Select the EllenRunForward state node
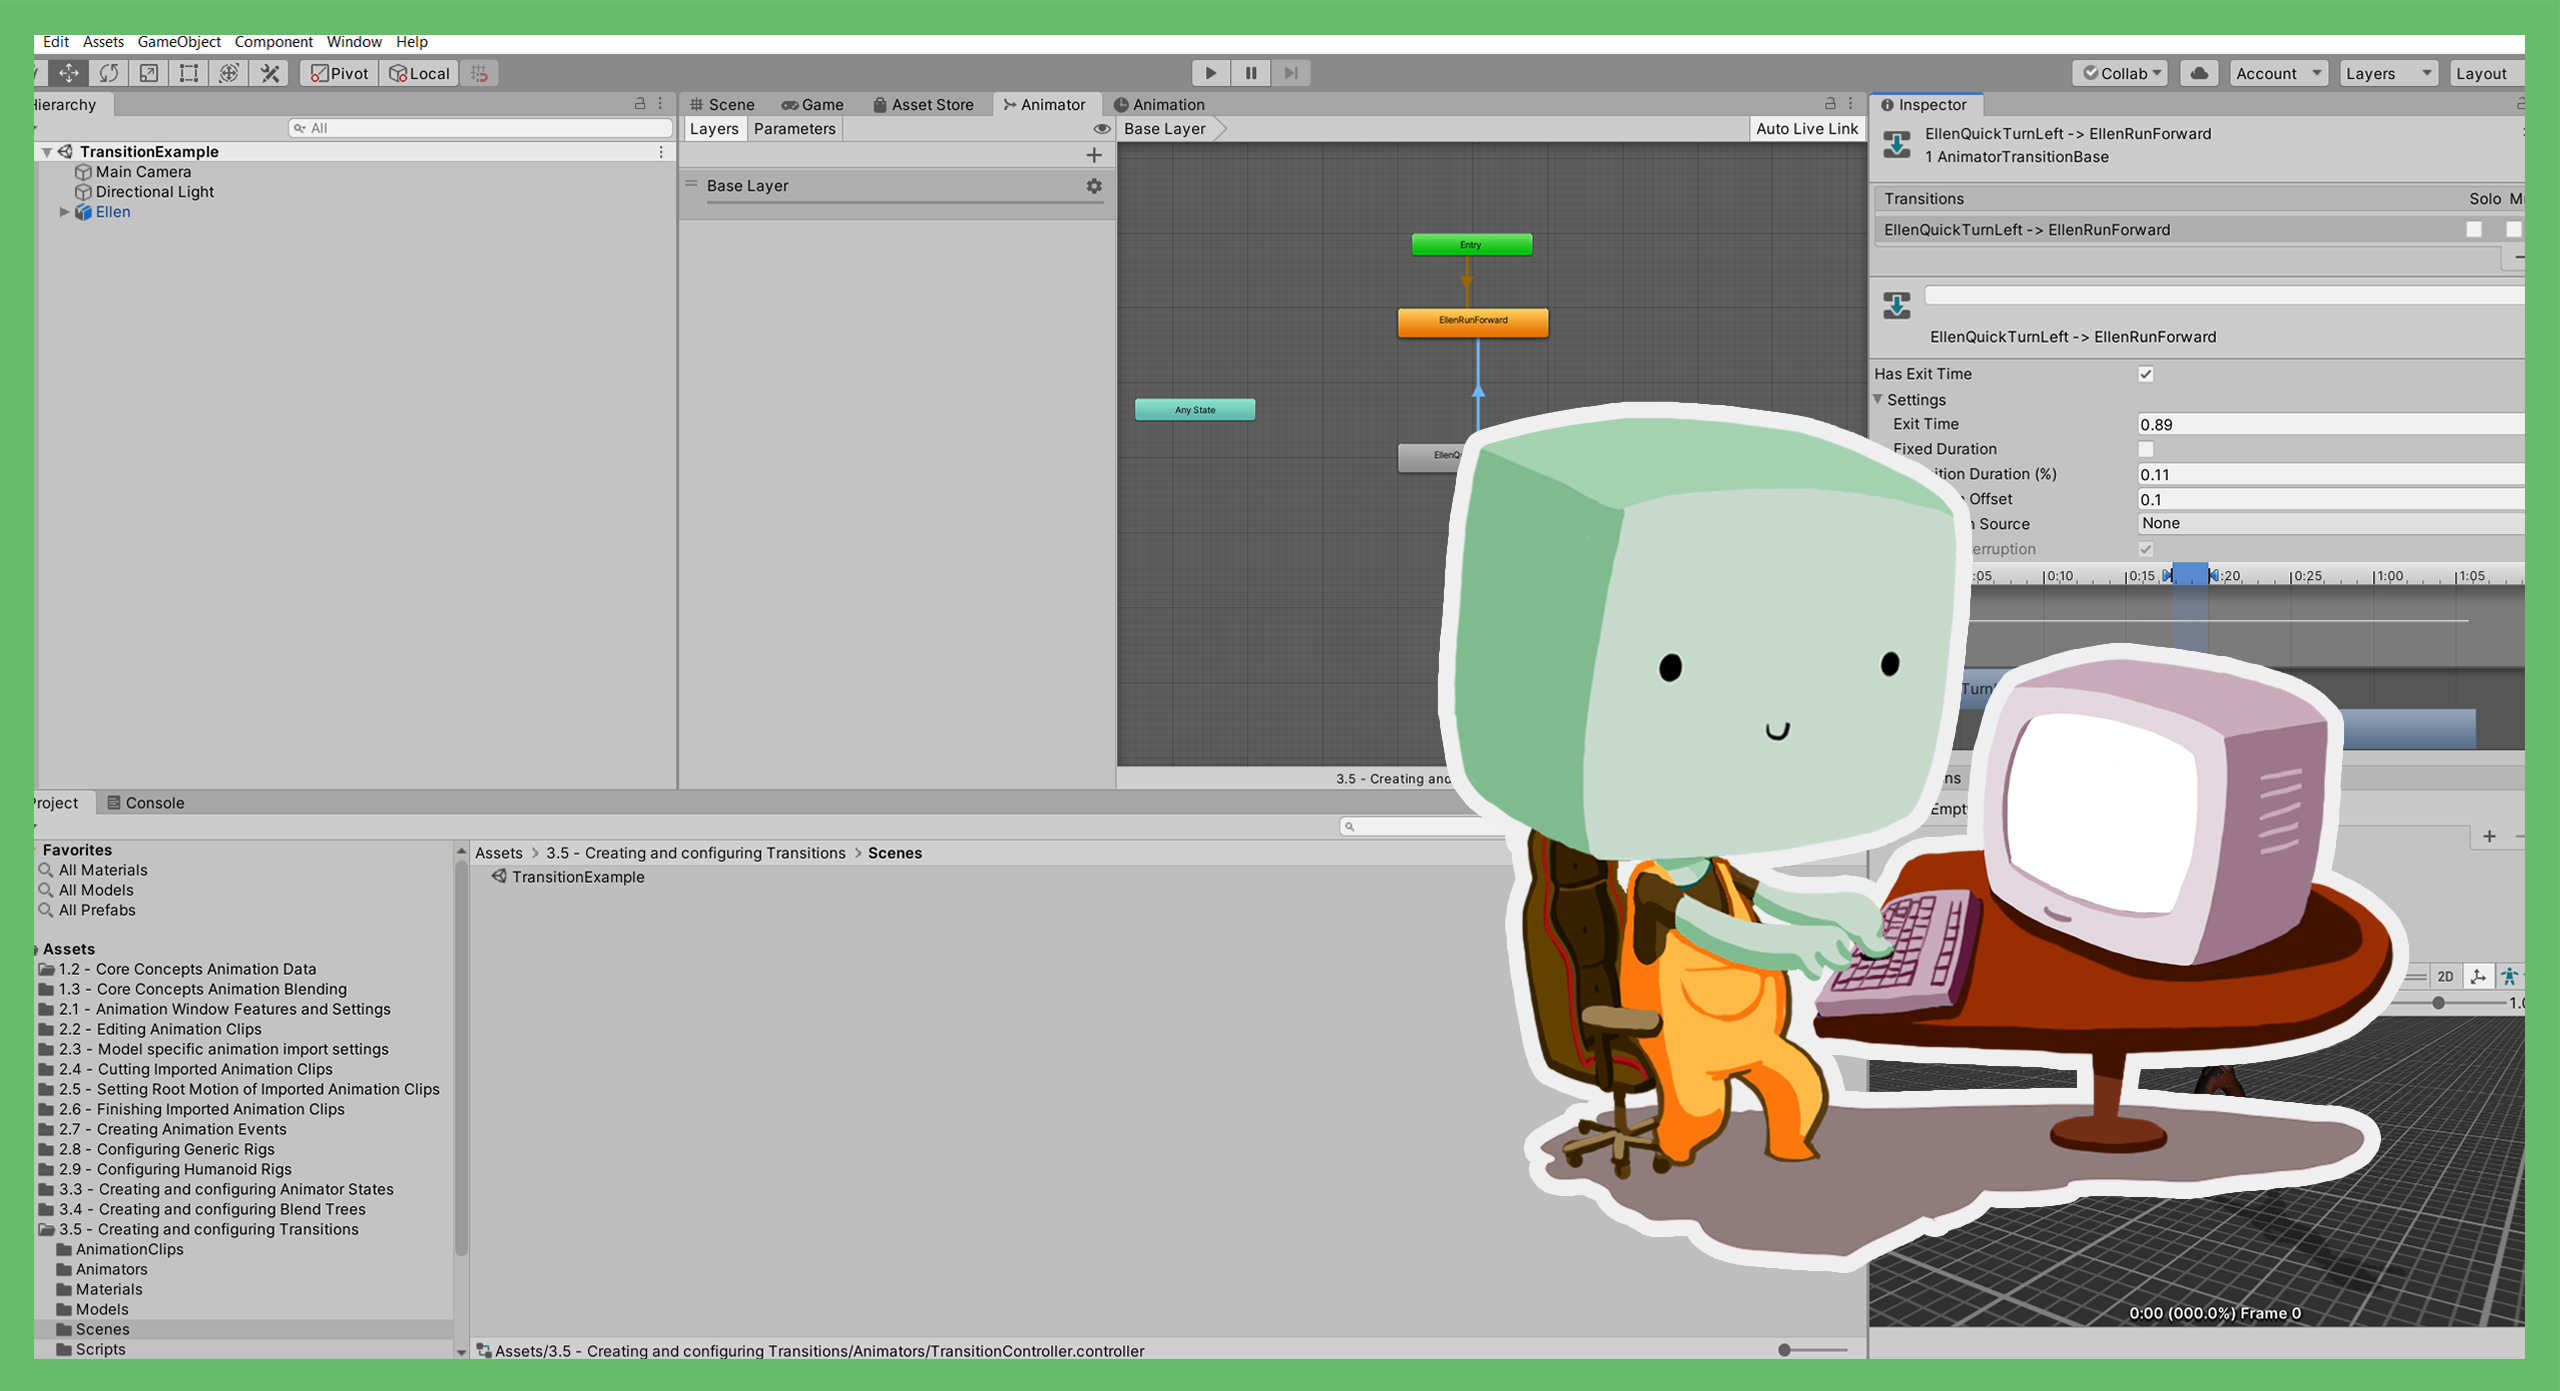 [1472, 321]
